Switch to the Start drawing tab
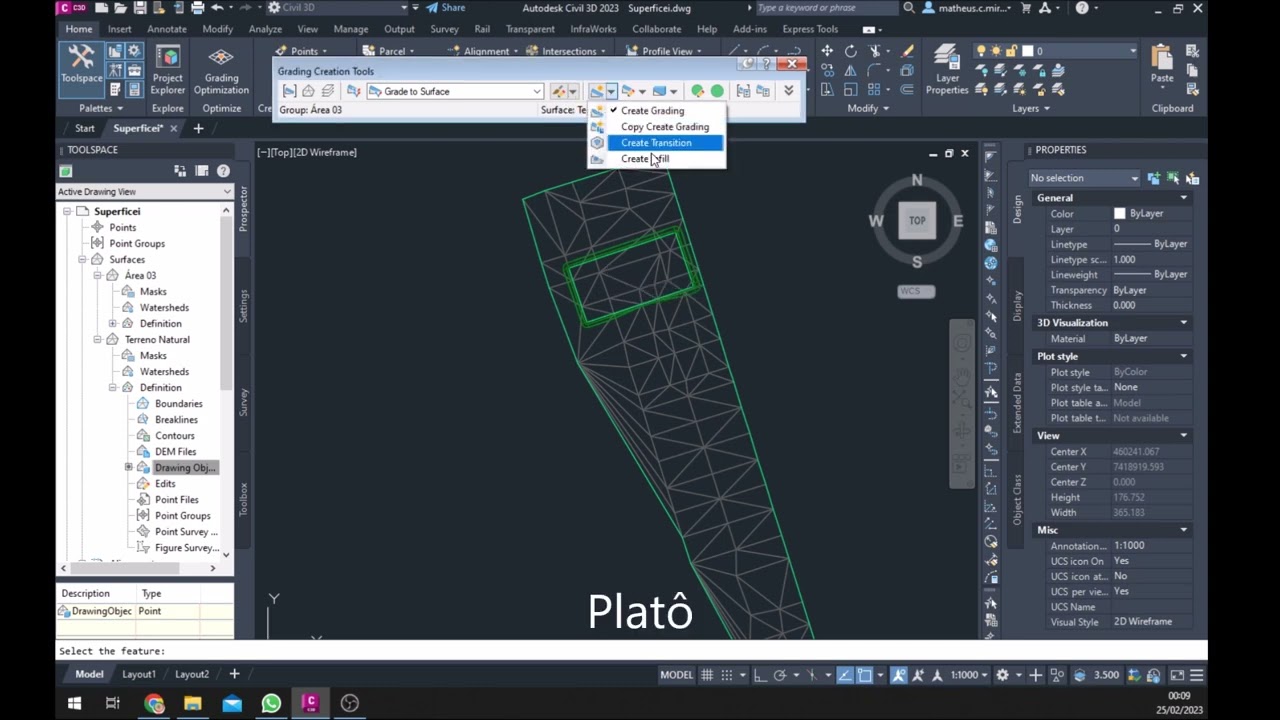Viewport: 1280px width, 720px height. tap(84, 129)
